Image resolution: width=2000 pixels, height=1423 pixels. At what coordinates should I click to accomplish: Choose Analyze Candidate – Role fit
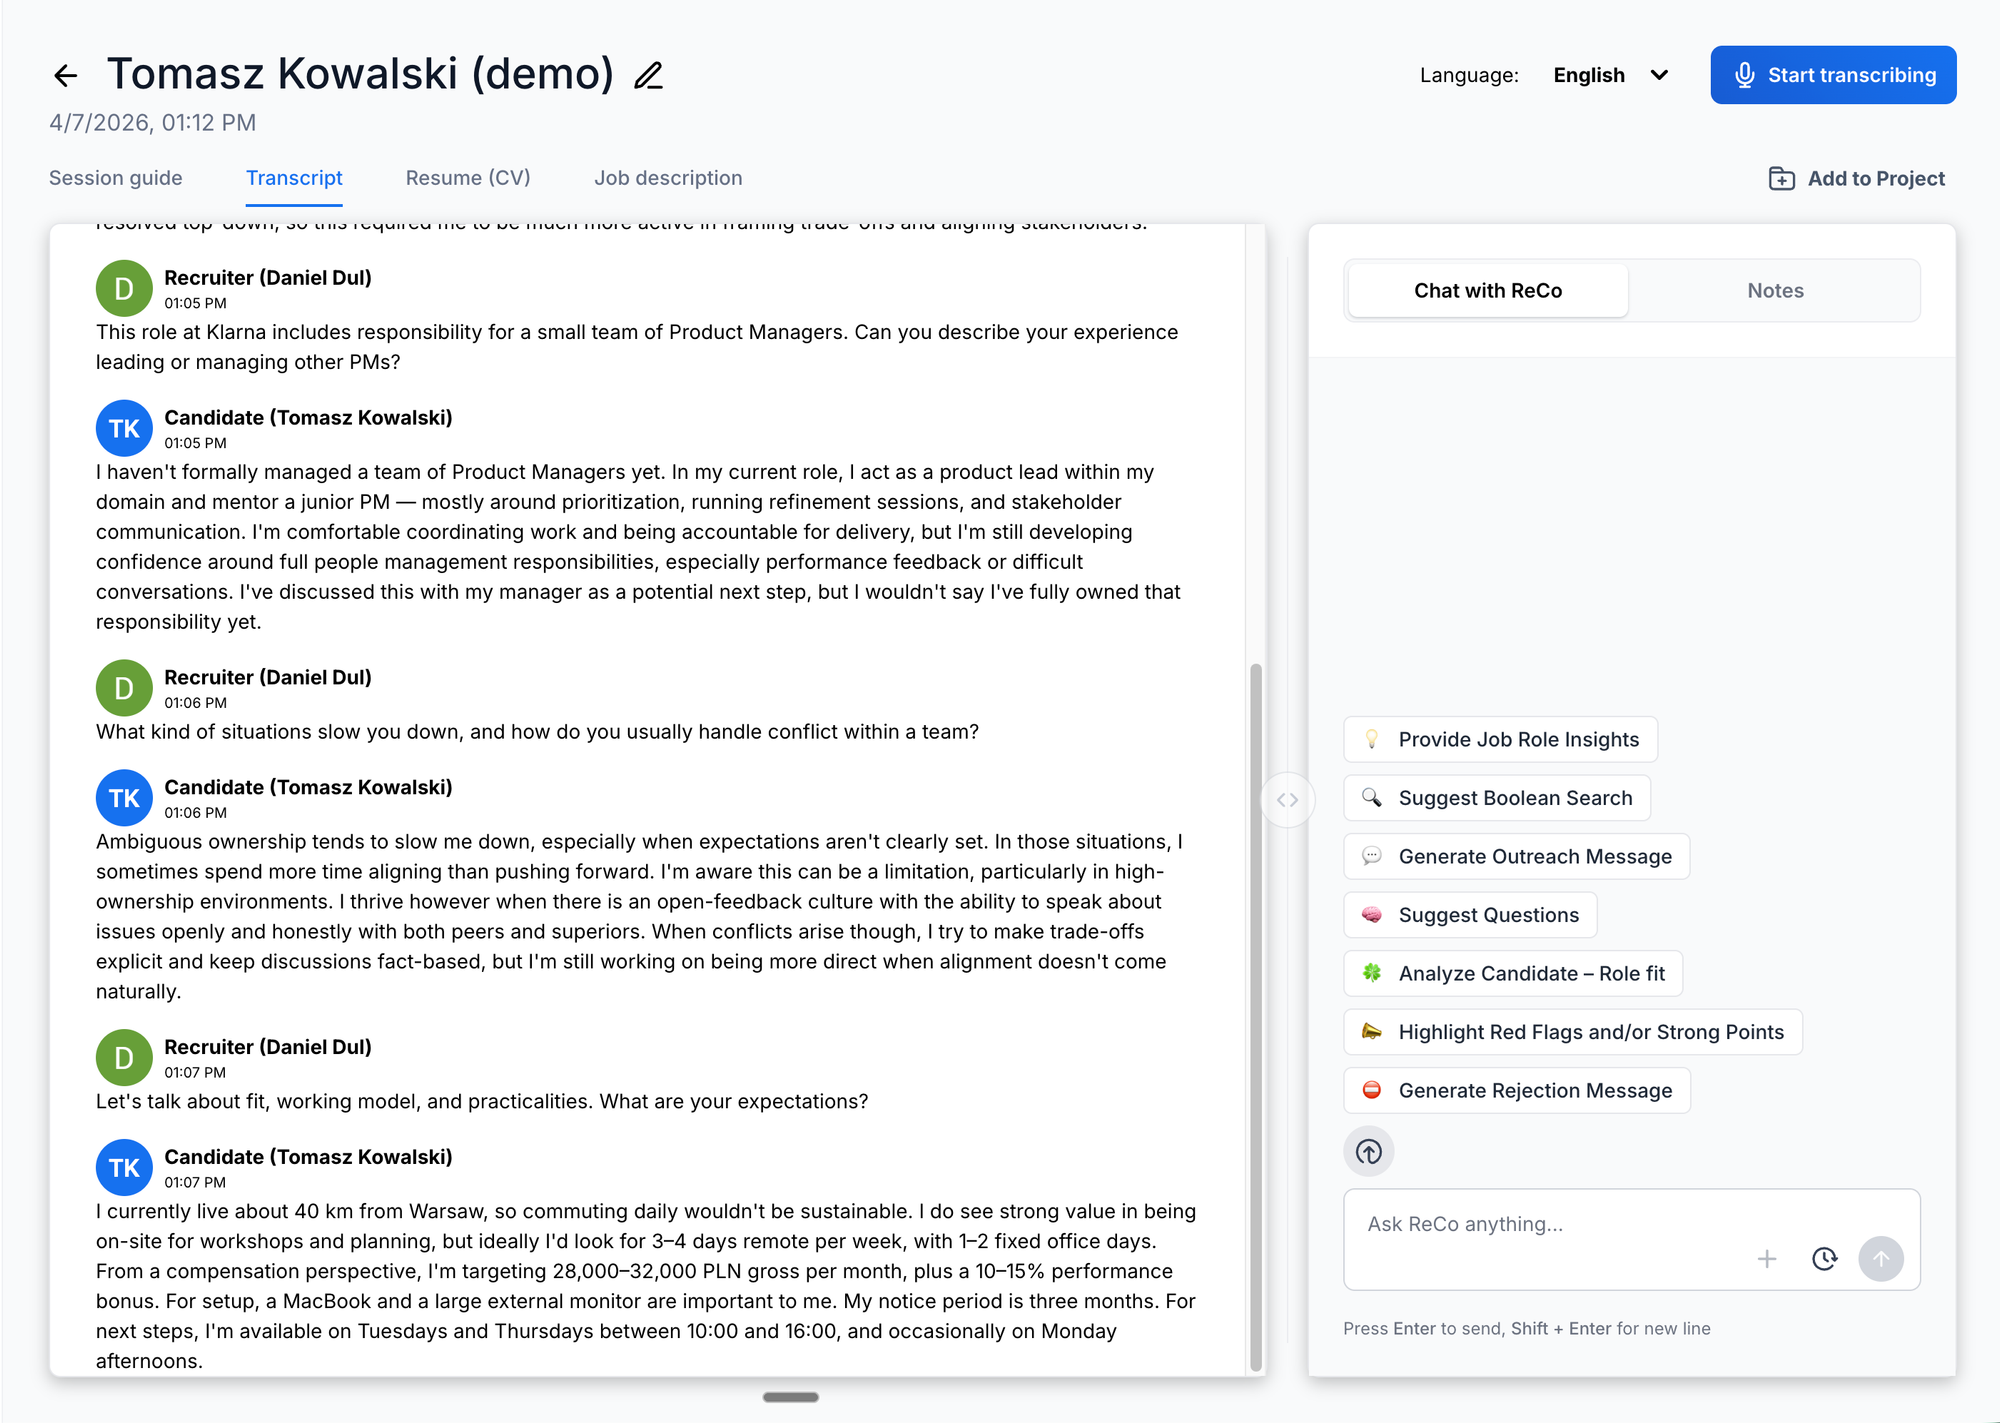[x=1513, y=973]
